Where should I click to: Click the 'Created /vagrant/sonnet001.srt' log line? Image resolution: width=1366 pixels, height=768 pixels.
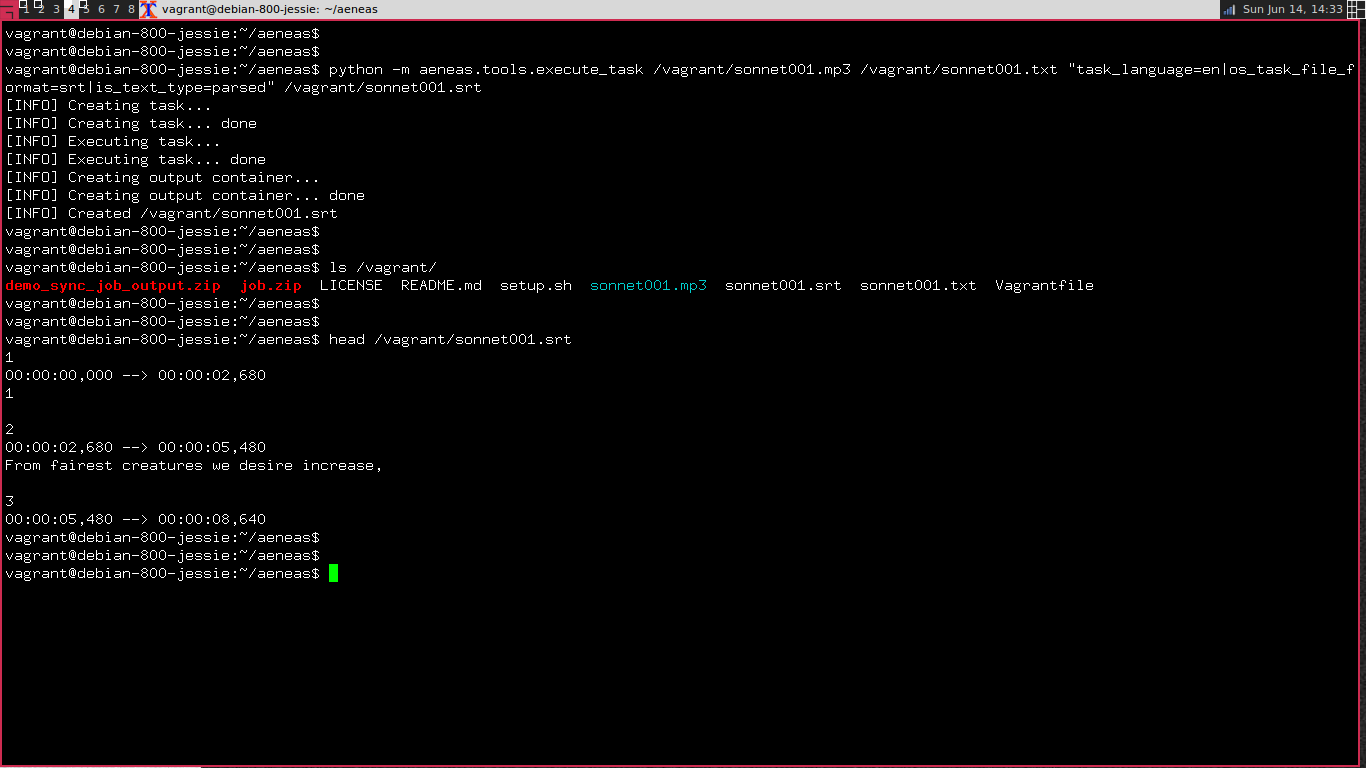pos(171,213)
